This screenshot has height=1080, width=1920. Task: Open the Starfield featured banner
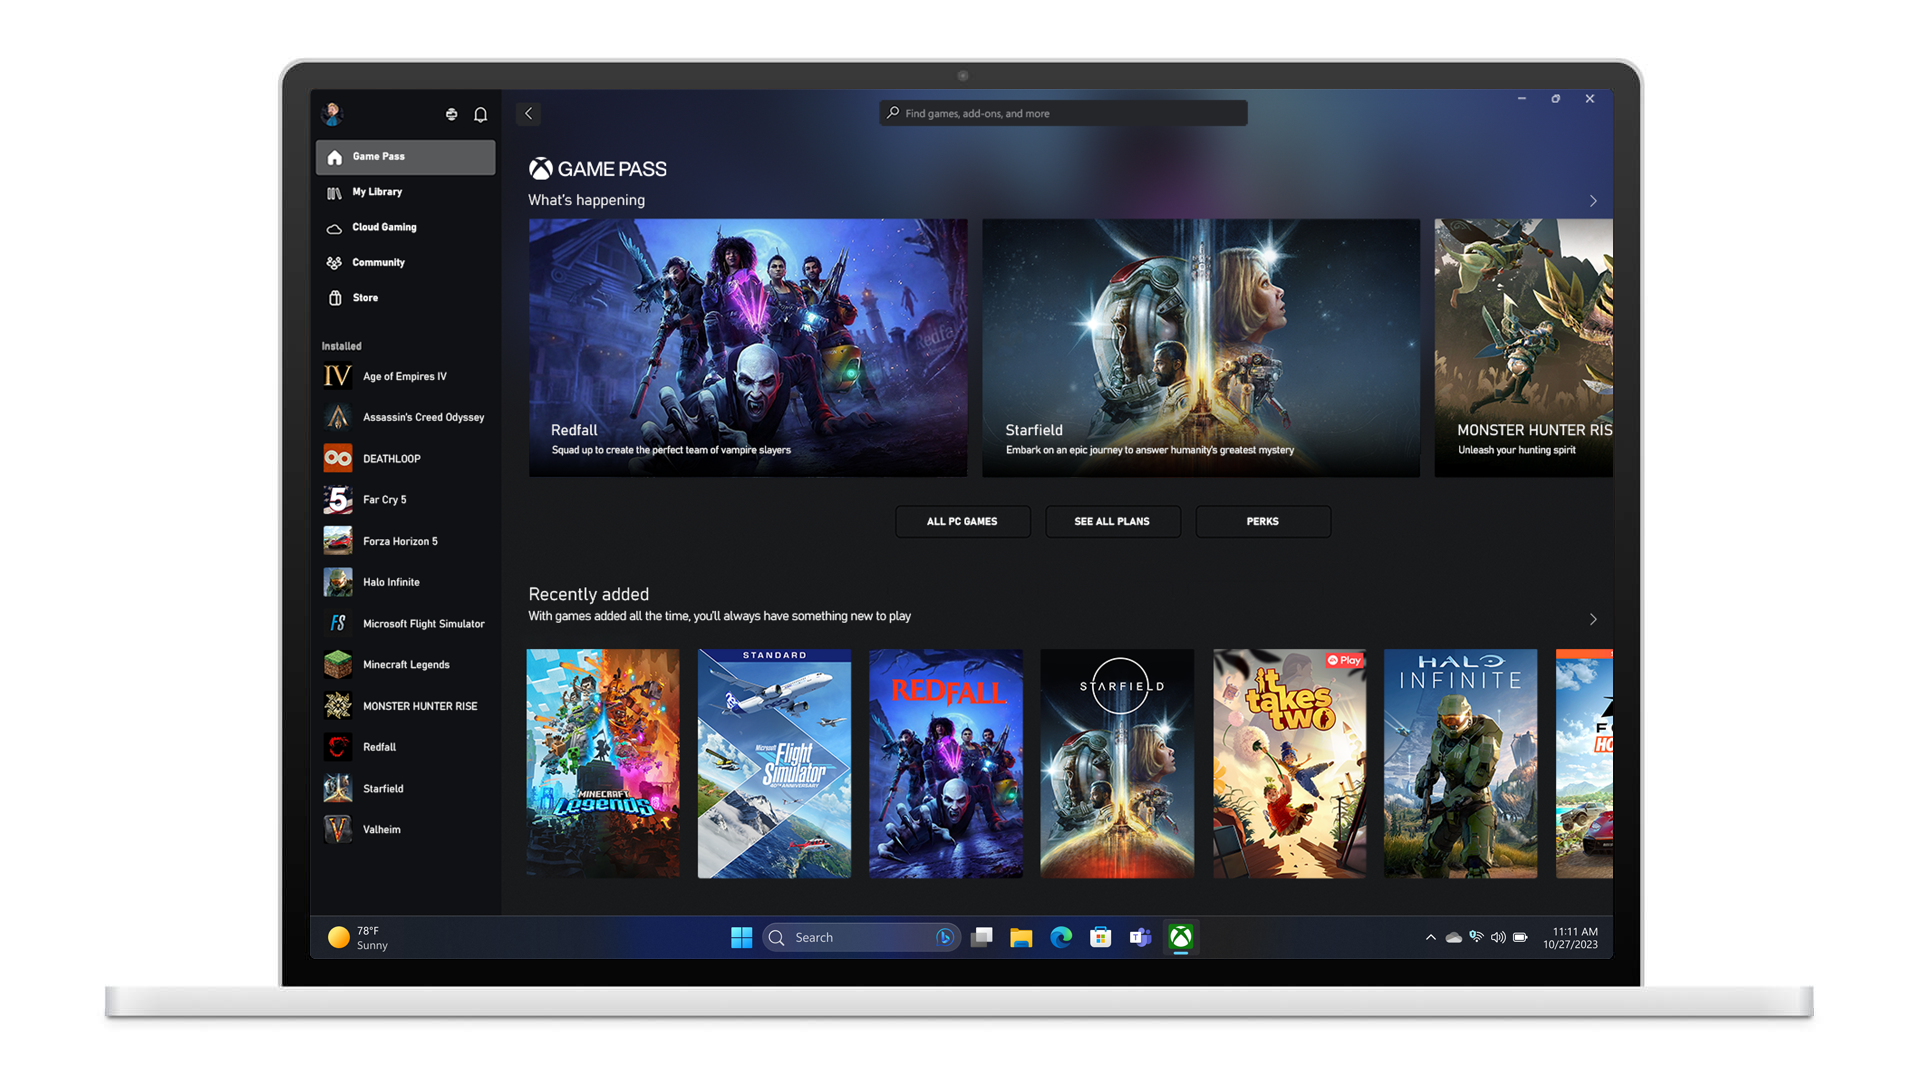1201,348
